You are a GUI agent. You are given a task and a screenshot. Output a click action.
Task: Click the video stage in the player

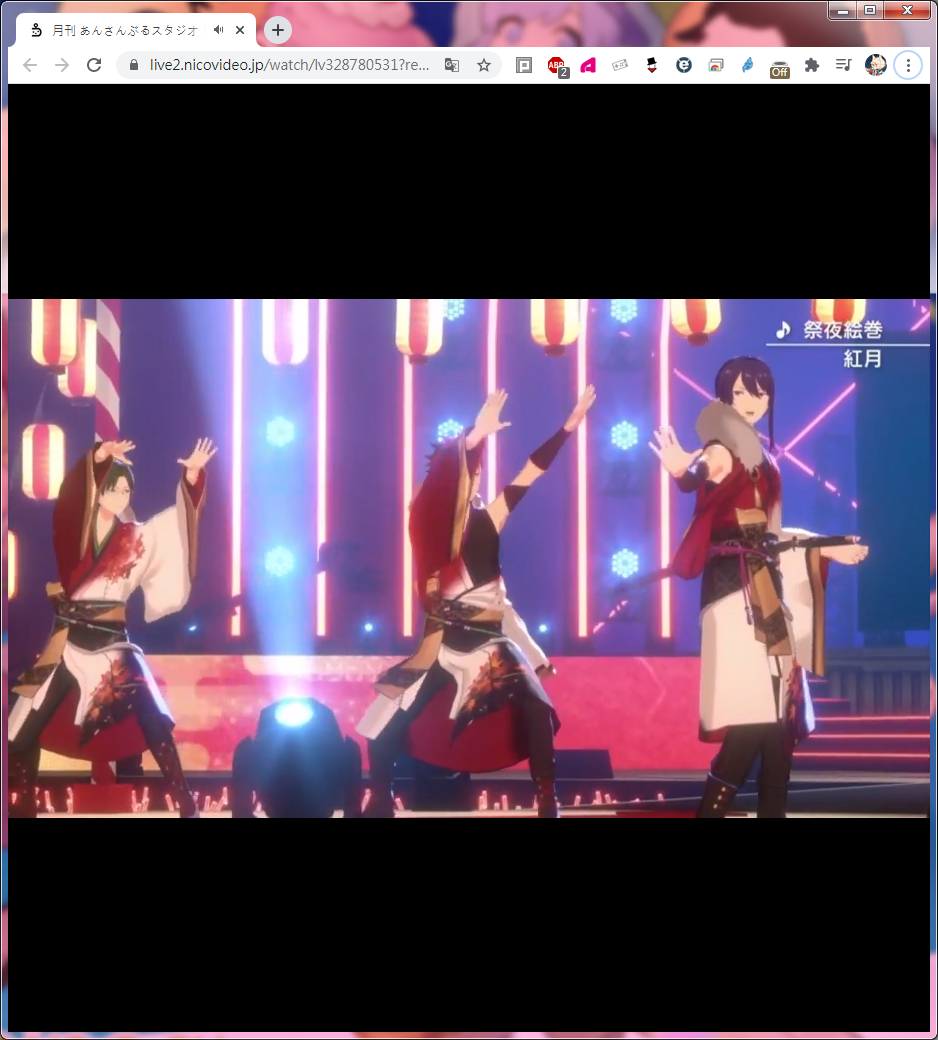tap(469, 558)
